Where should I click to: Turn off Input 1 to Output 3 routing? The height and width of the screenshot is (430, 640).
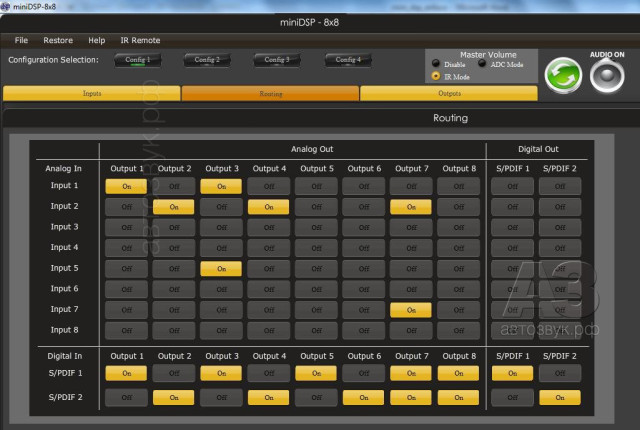221,186
